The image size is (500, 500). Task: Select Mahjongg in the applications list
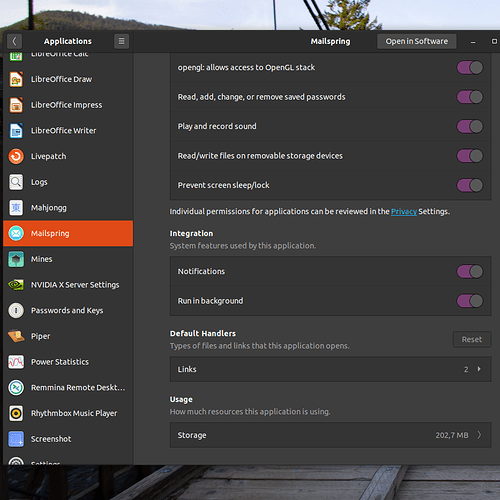pos(68,208)
